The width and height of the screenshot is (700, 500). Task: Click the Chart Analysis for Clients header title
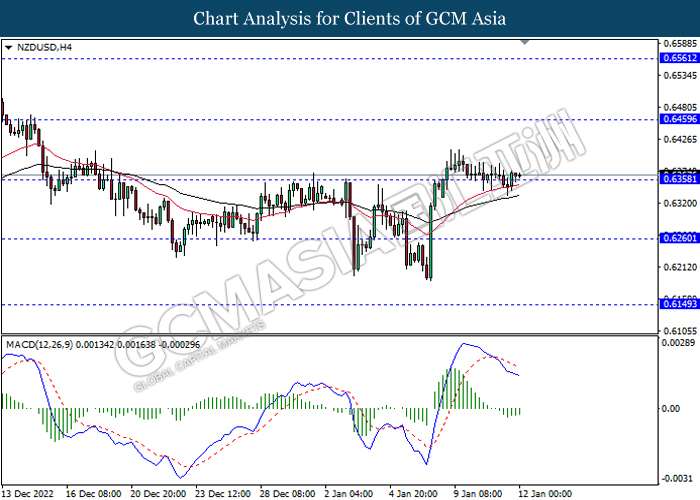350,19
